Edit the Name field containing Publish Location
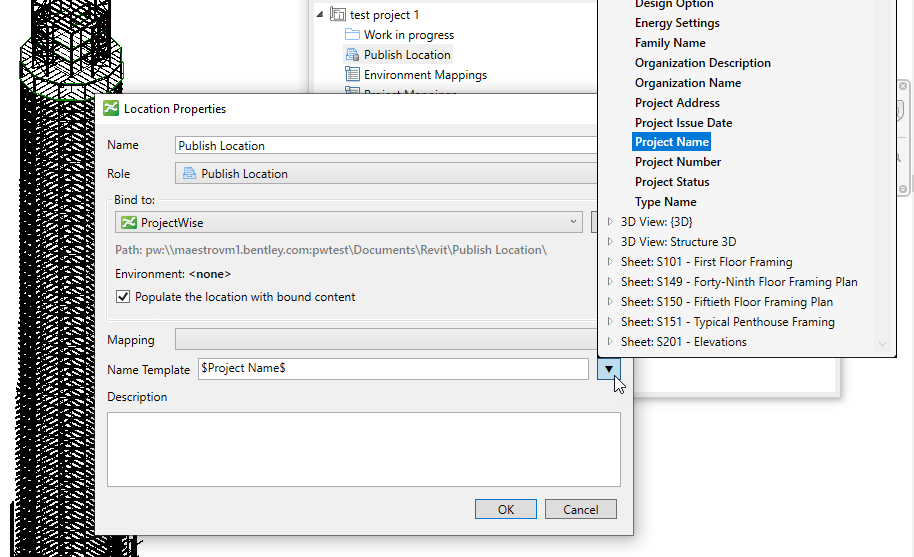The width and height of the screenshot is (914, 557). click(385, 146)
